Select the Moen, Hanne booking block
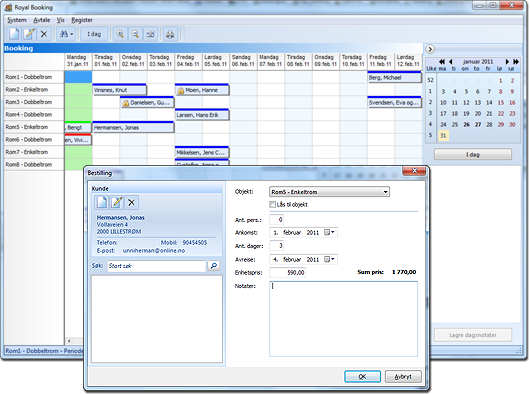 click(202, 90)
